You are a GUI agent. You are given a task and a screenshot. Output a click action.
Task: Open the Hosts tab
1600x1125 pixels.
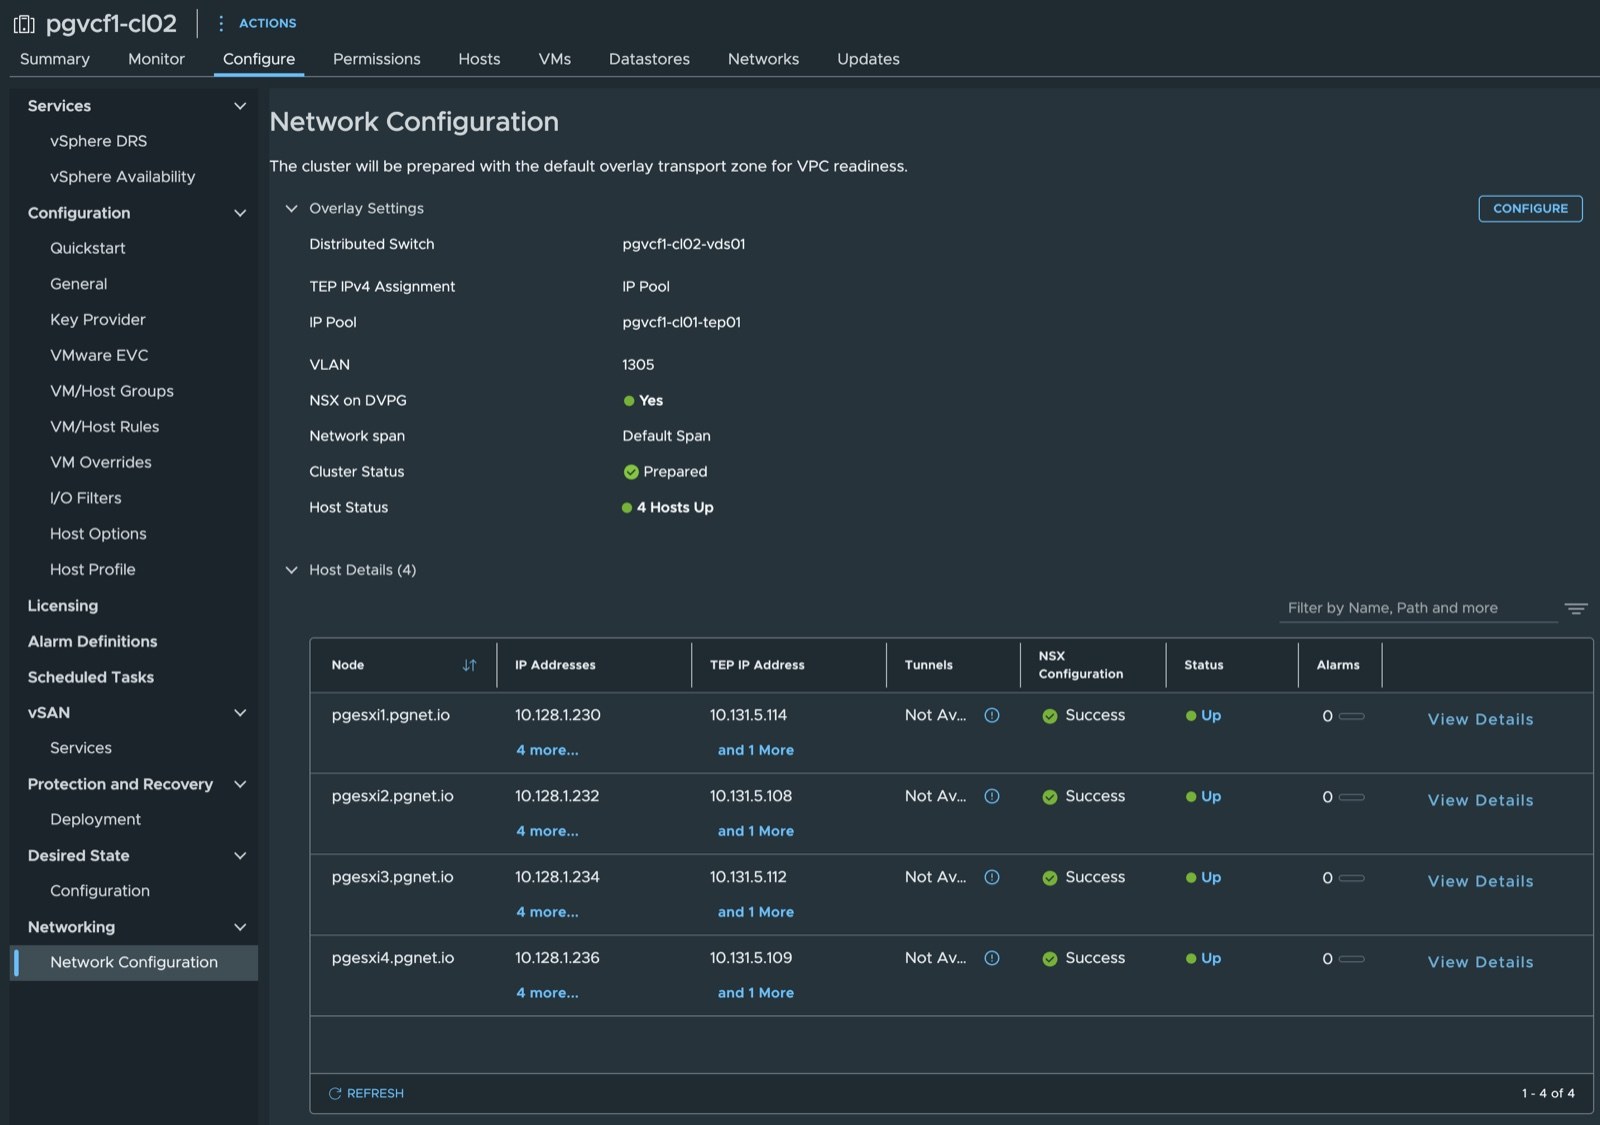pyautogui.click(x=479, y=59)
